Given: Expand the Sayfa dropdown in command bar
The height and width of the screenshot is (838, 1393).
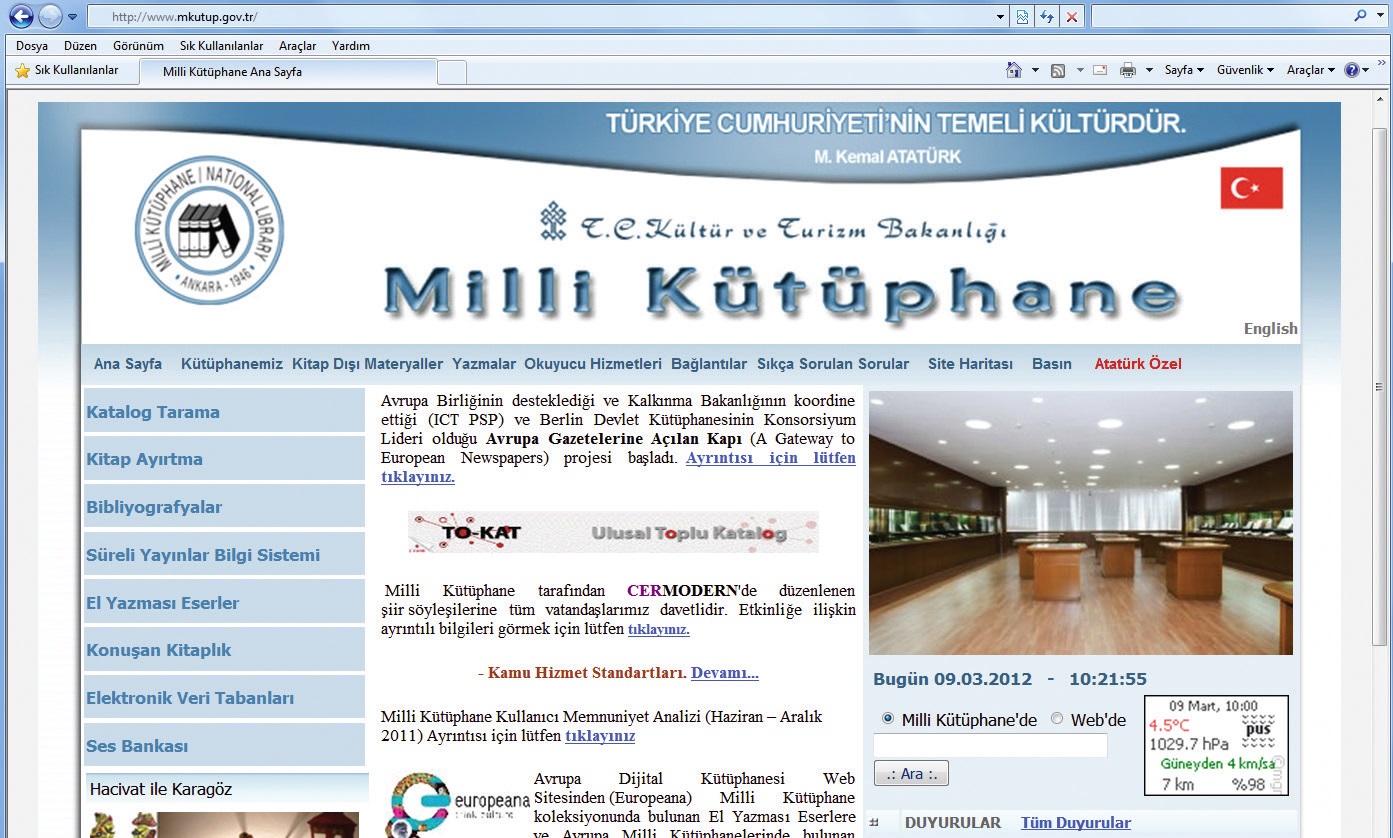Looking at the screenshot, I should click(1184, 70).
